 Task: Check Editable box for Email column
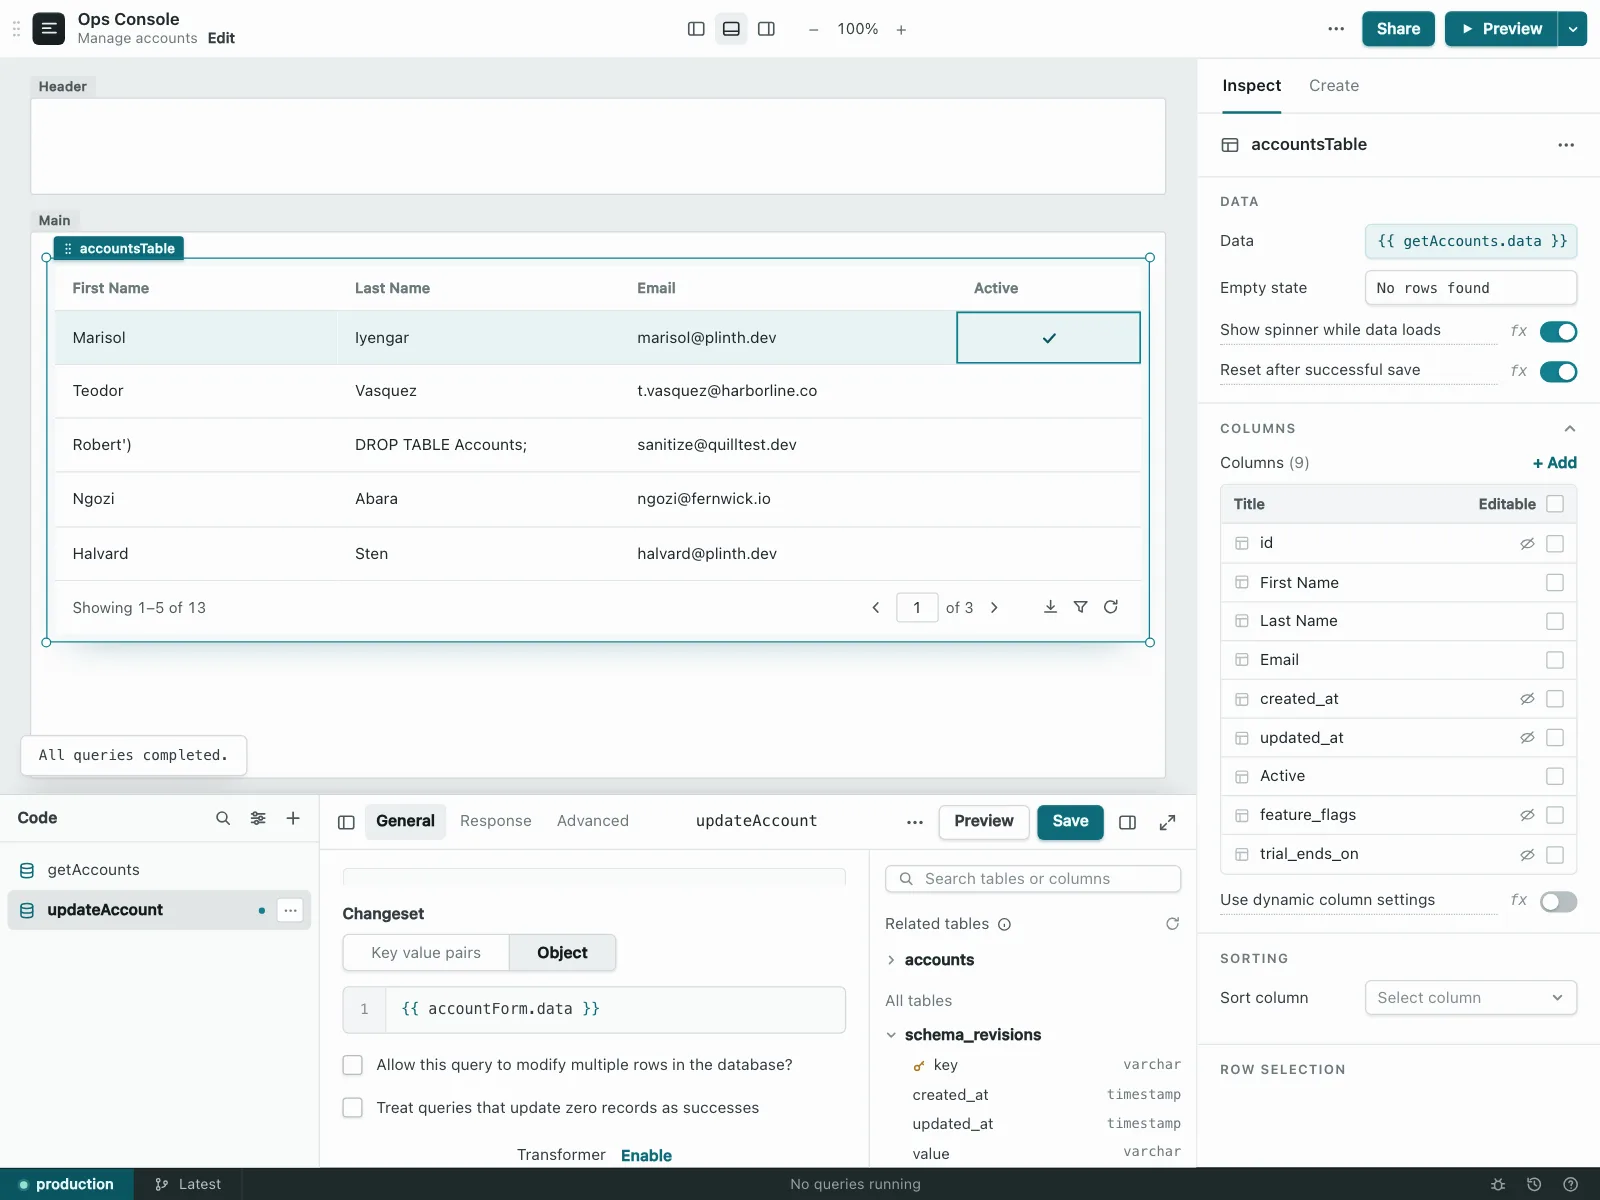coord(1555,660)
